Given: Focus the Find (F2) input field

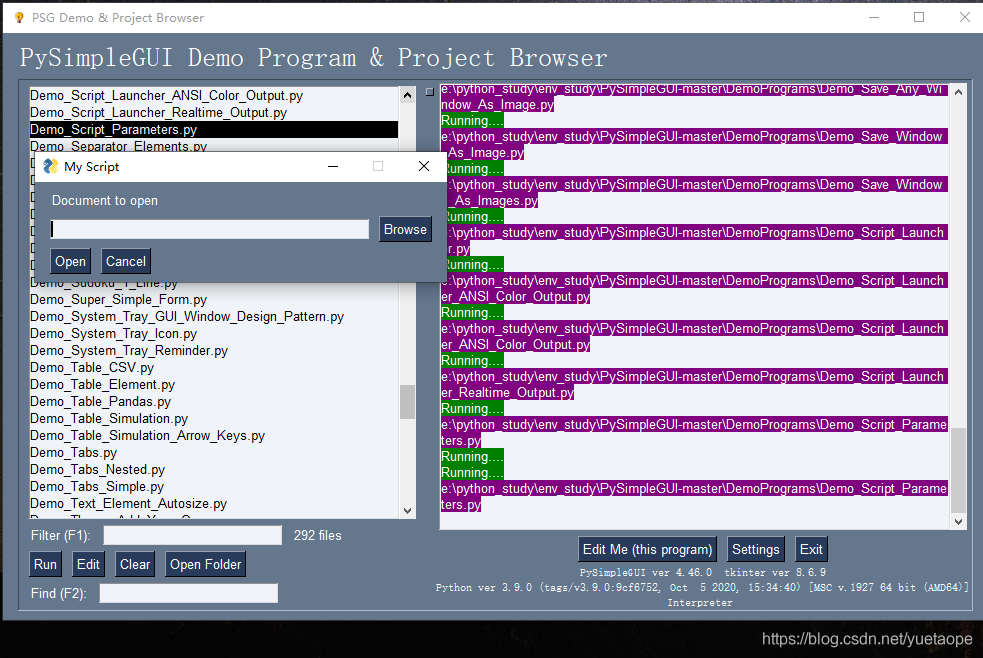Looking at the screenshot, I should click(x=189, y=593).
